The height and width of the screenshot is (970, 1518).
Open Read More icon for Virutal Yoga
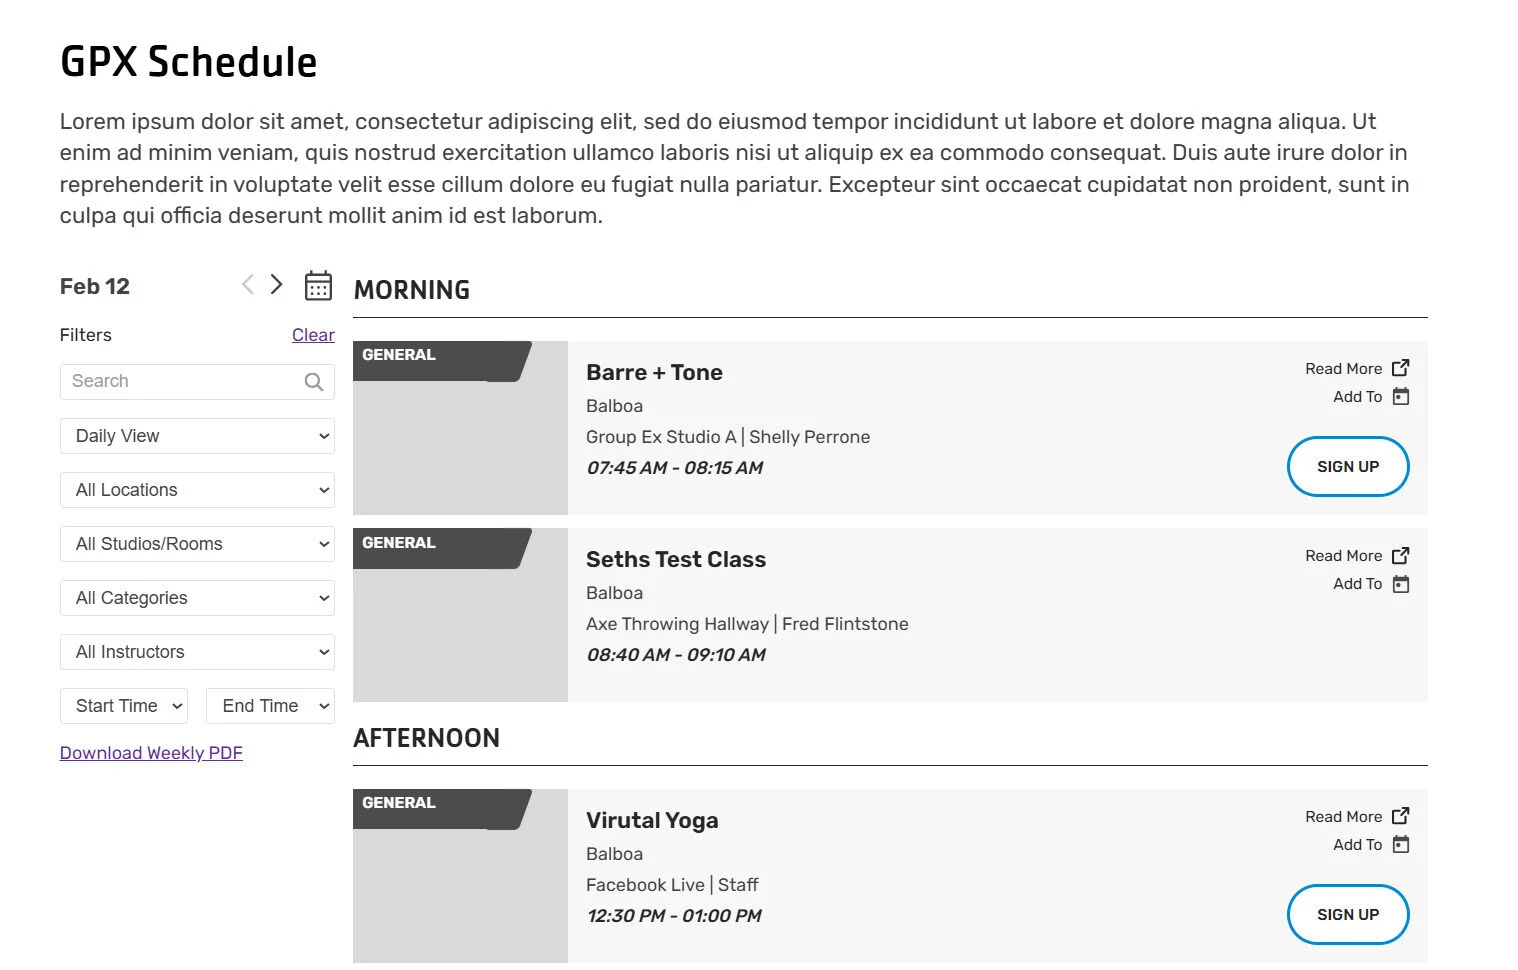tap(1401, 816)
